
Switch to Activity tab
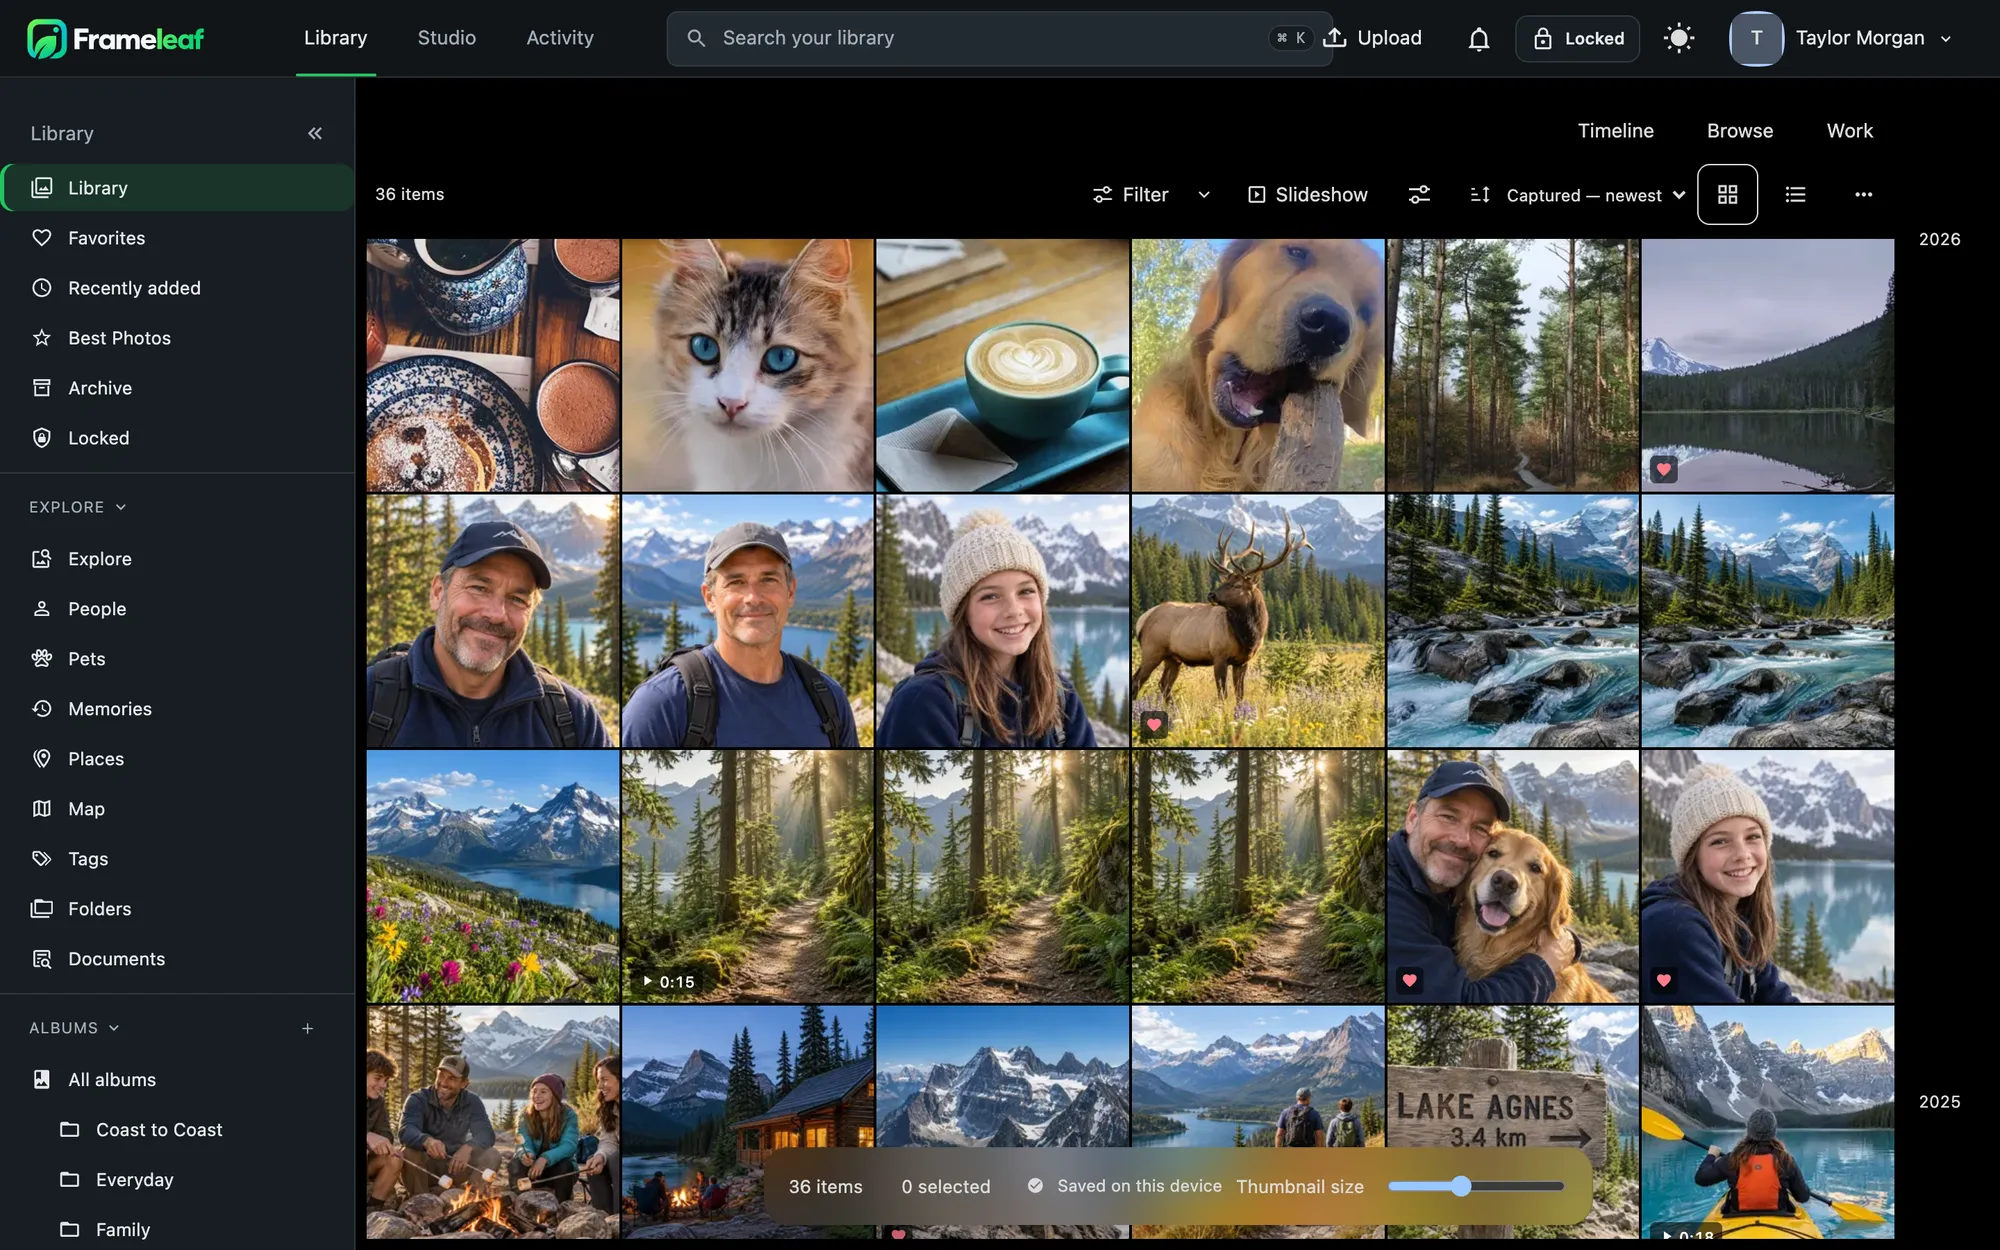[x=560, y=38]
